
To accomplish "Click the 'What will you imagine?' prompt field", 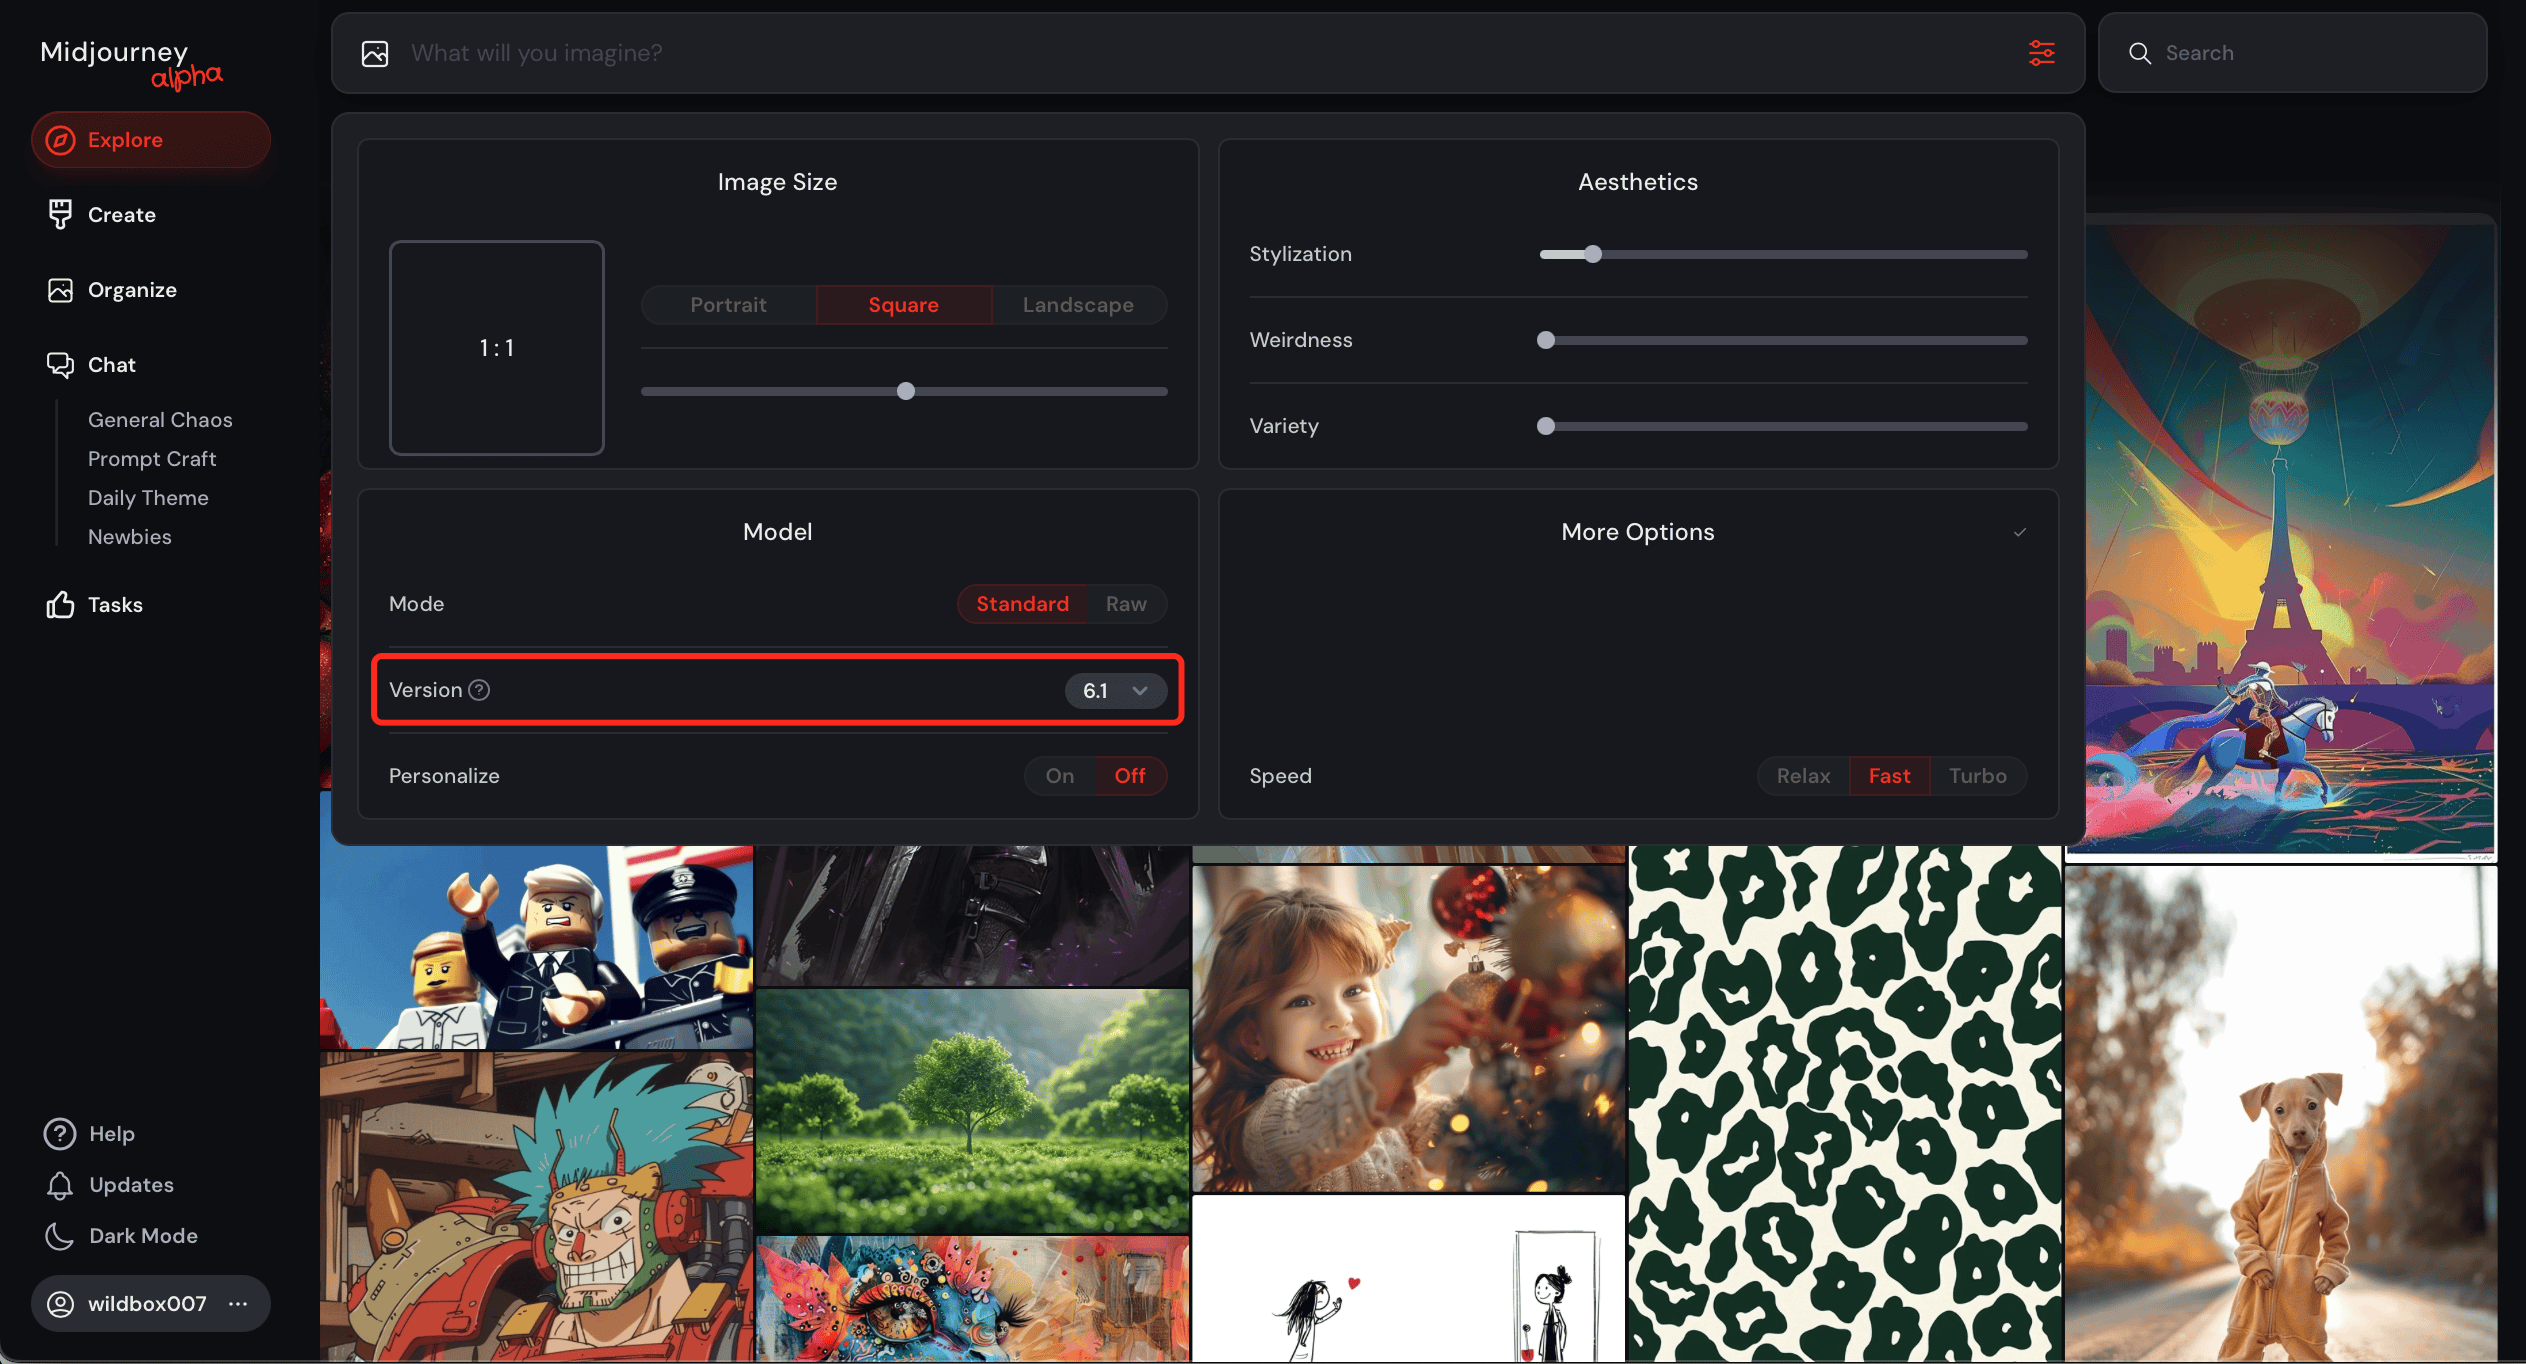I will [1210, 53].
